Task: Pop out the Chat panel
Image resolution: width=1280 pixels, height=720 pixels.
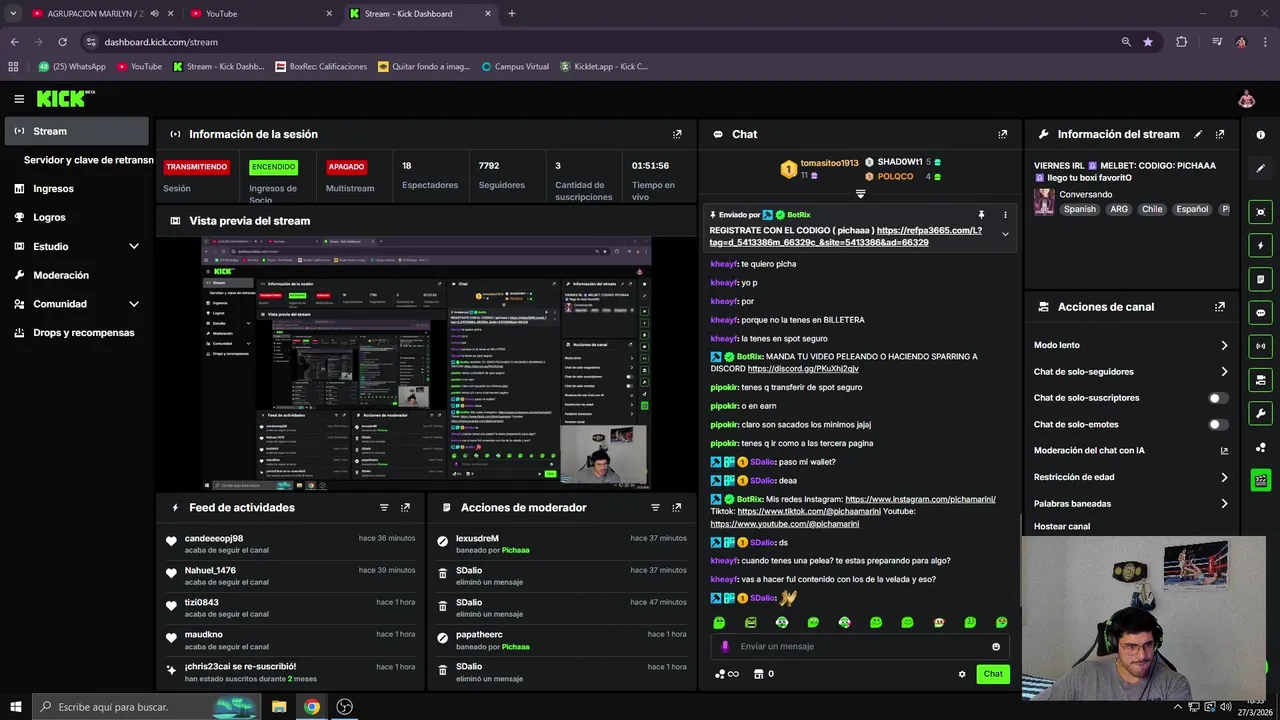Action: (x=1003, y=134)
